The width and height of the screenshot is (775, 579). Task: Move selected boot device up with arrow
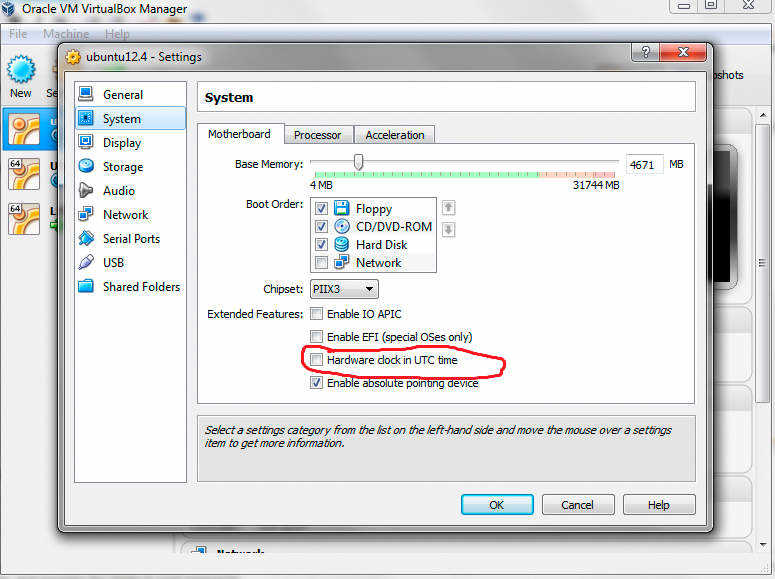point(448,208)
